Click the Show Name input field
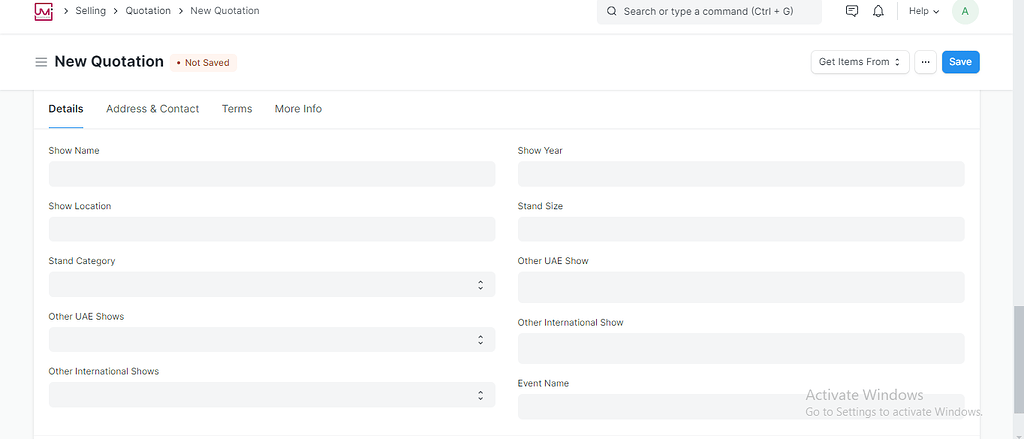Image resolution: width=1024 pixels, height=439 pixels. point(271,174)
